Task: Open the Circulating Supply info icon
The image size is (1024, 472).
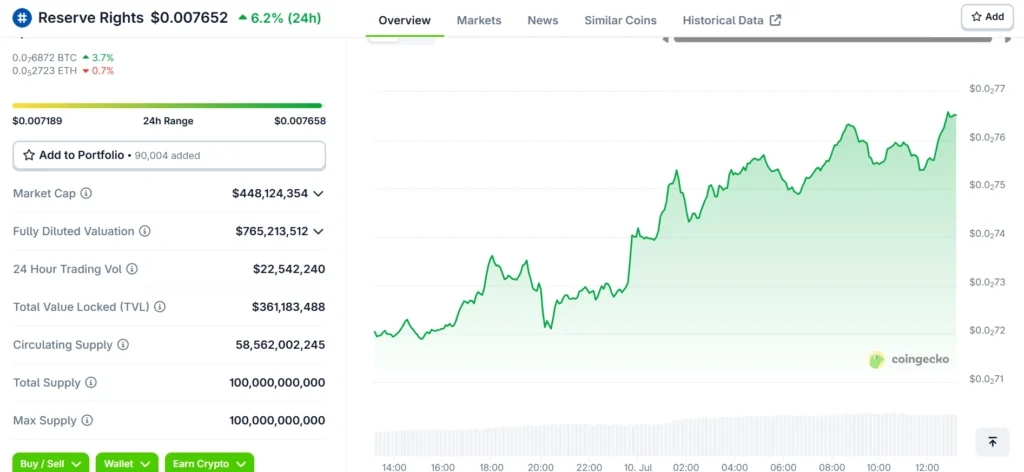Action: [123, 345]
